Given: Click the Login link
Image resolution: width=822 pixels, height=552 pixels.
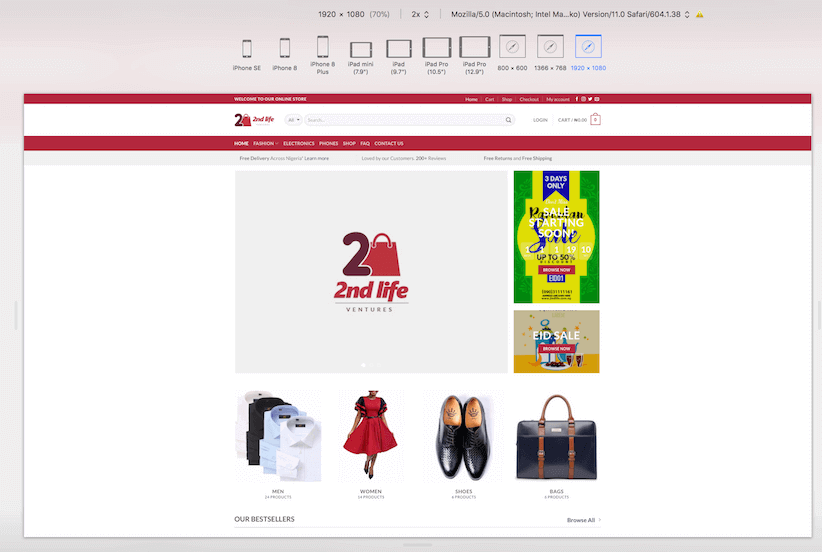Looking at the screenshot, I should pos(540,120).
